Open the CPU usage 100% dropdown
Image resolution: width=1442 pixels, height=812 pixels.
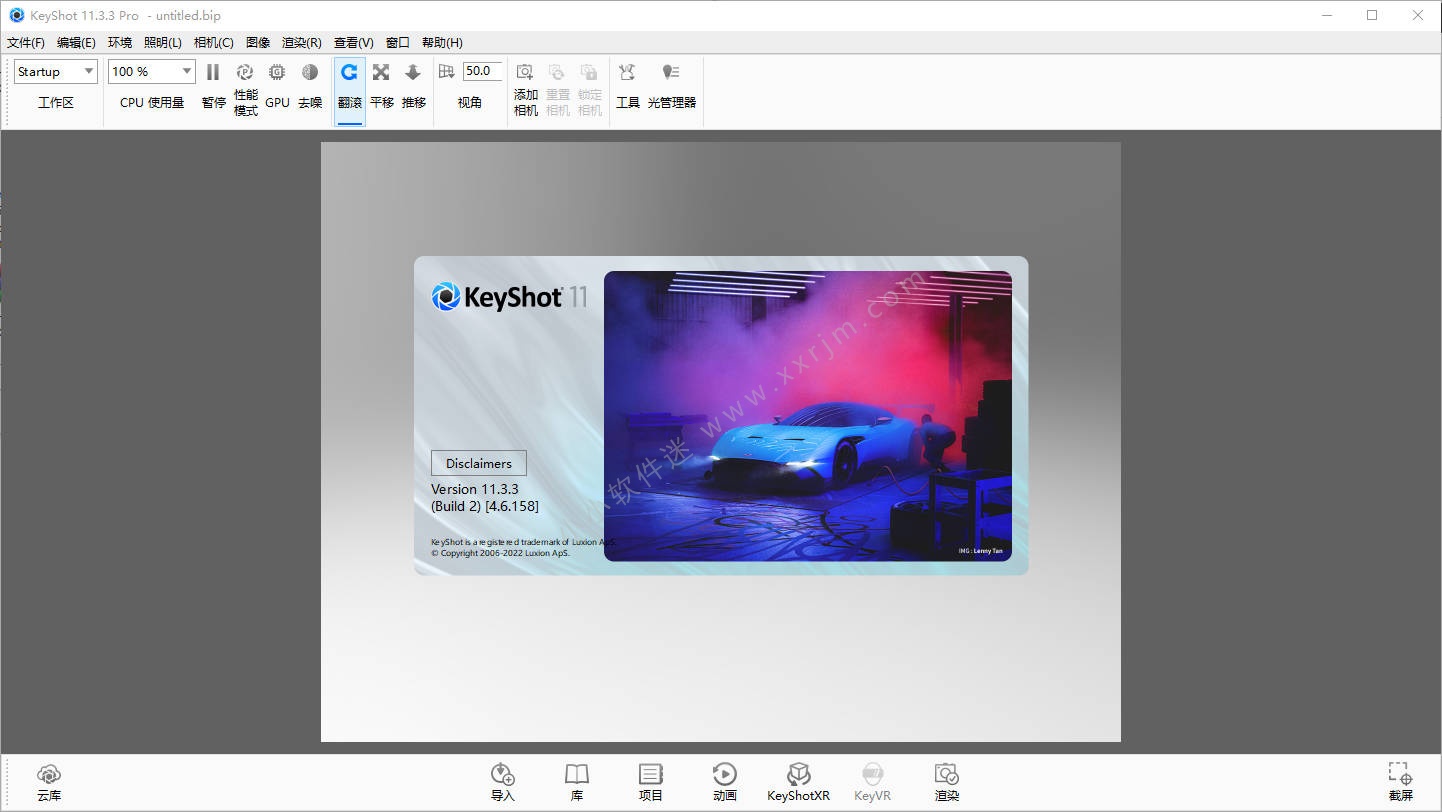(x=152, y=71)
